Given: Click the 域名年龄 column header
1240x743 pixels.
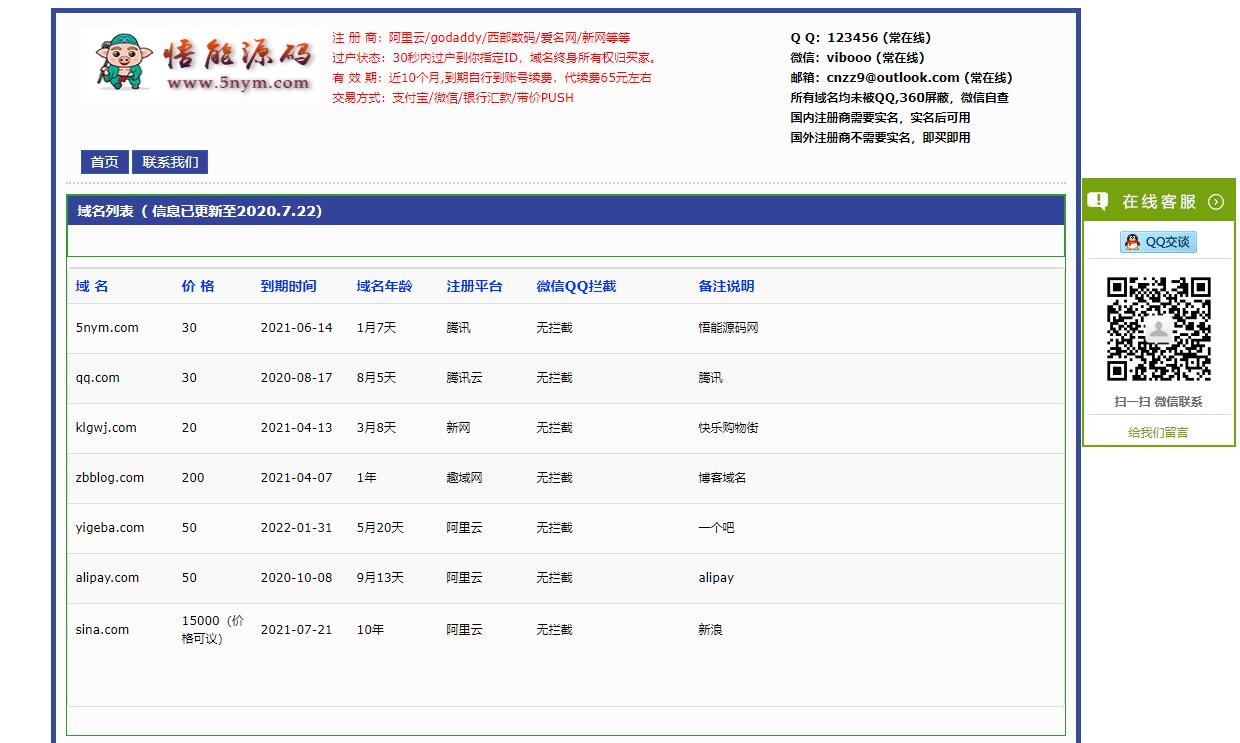Looking at the screenshot, I should 384,286.
